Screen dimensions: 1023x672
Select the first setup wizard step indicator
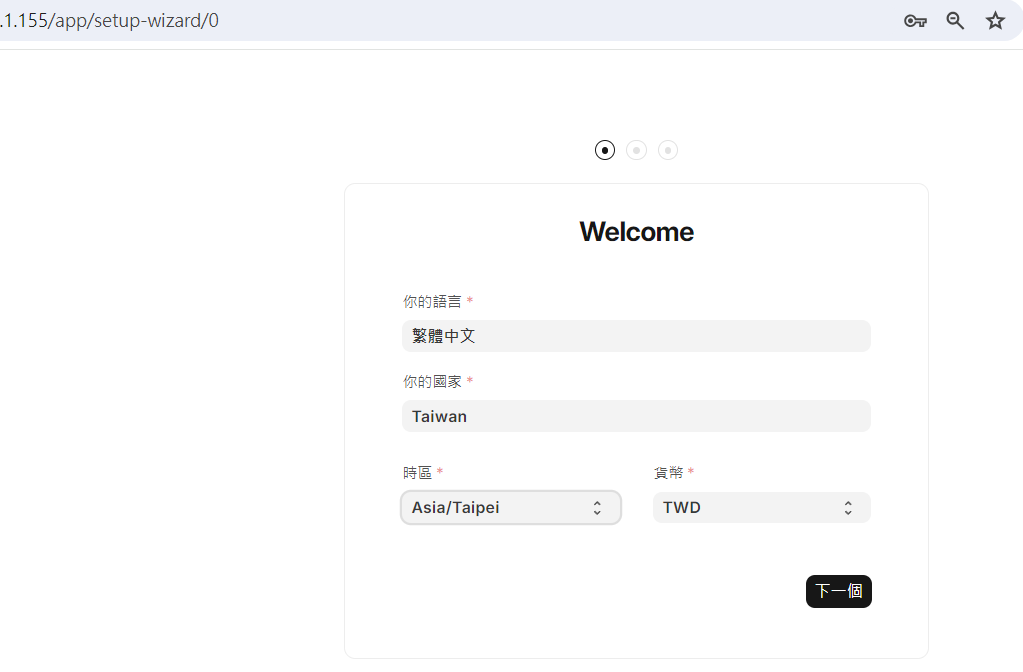click(605, 150)
